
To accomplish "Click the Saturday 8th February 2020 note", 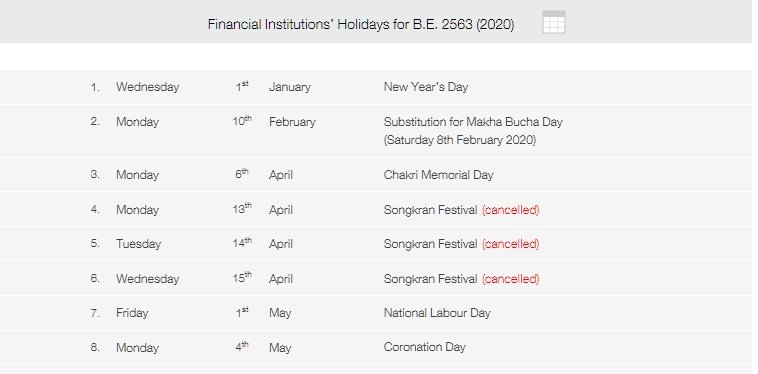I will click(x=460, y=140).
